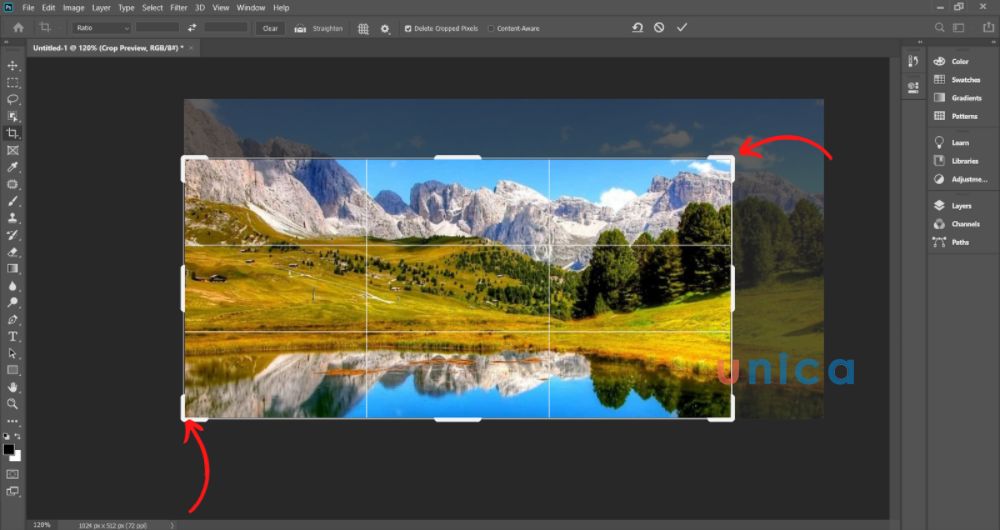The width and height of the screenshot is (1000, 530).
Task: Select the Clone Stamp tool
Action: pos(12,218)
